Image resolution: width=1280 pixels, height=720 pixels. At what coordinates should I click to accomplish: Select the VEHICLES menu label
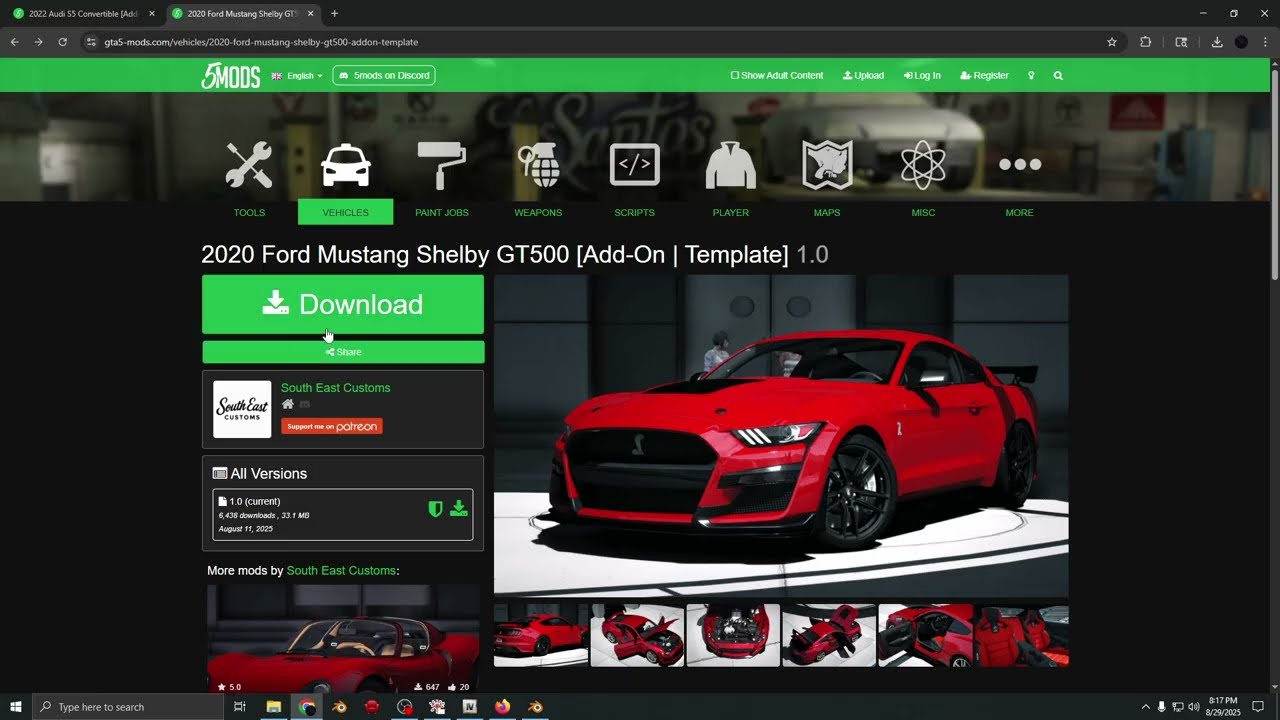click(x=346, y=212)
